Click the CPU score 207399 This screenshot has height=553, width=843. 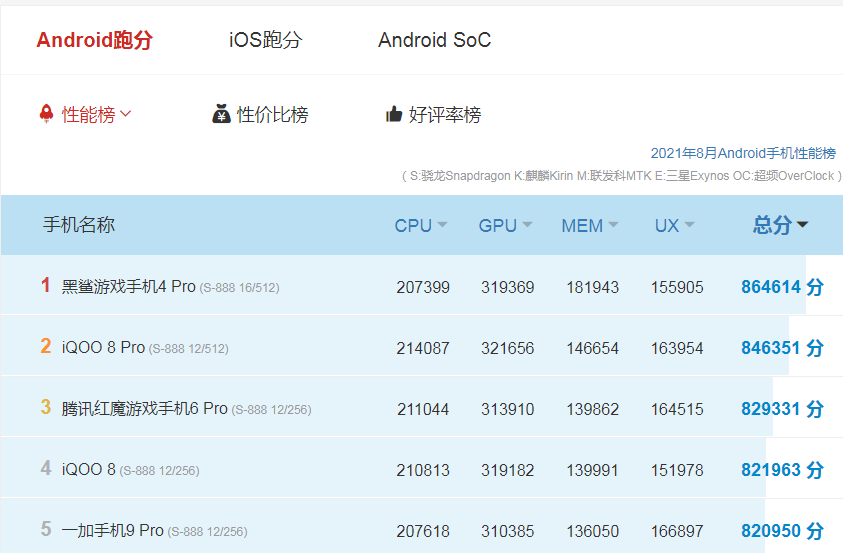coord(423,287)
